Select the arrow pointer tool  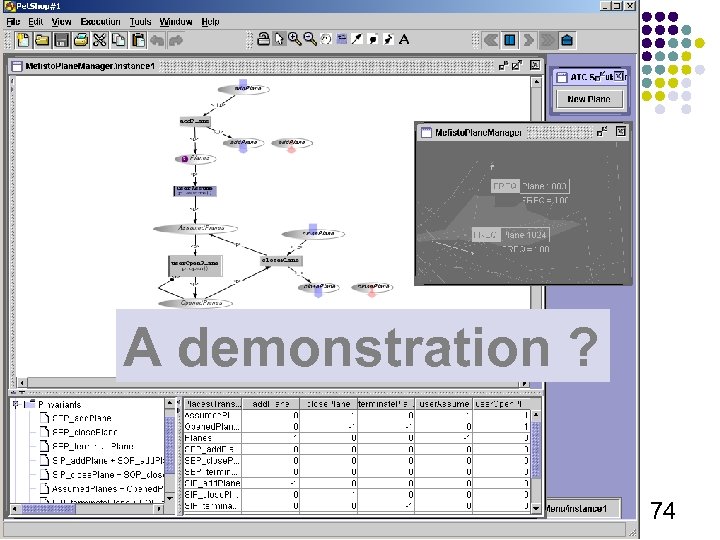point(279,39)
